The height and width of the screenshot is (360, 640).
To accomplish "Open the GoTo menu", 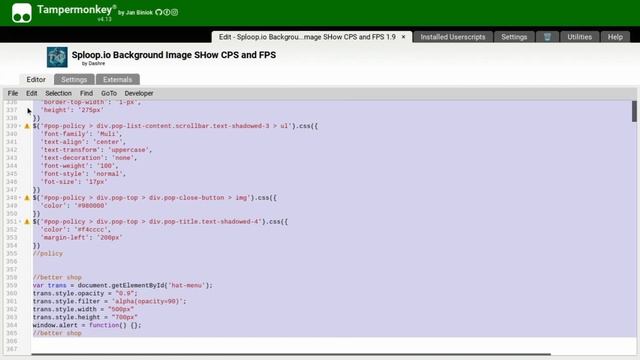I will click(x=109, y=93).
